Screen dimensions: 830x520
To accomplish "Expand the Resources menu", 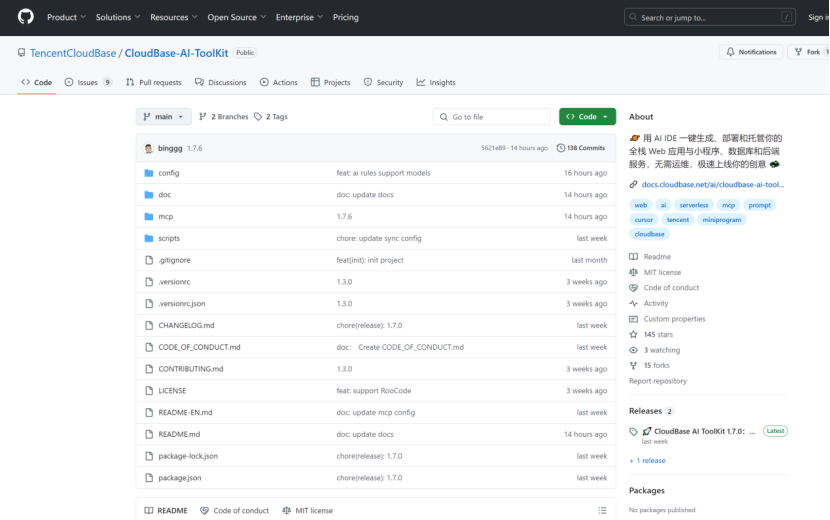I will pos(174,17).
